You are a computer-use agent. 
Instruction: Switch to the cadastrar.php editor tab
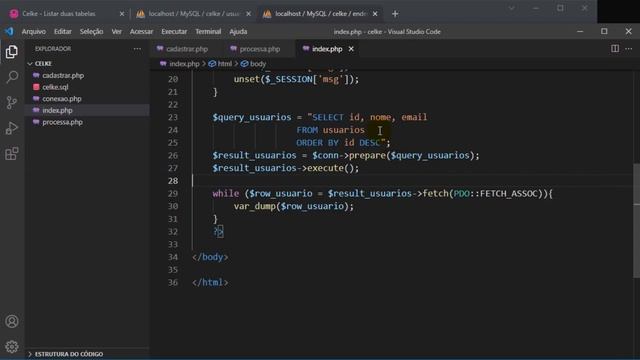[x=187, y=49]
